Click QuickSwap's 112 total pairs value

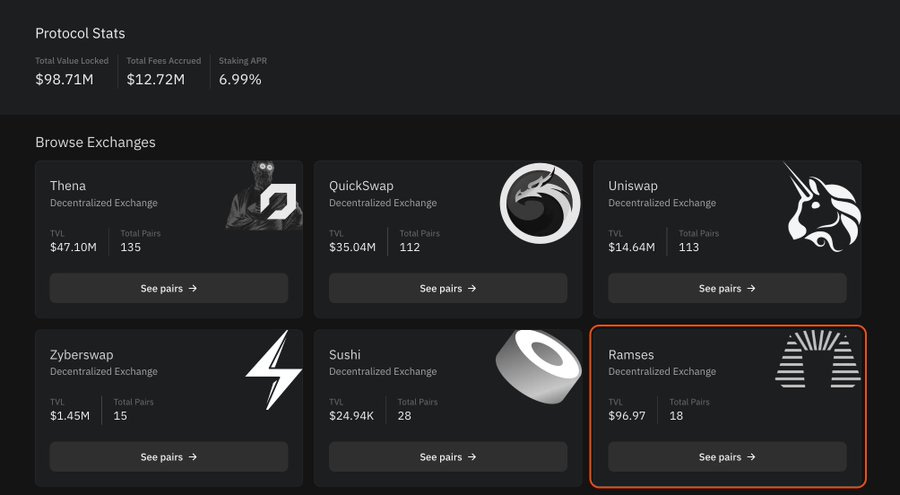click(x=410, y=248)
